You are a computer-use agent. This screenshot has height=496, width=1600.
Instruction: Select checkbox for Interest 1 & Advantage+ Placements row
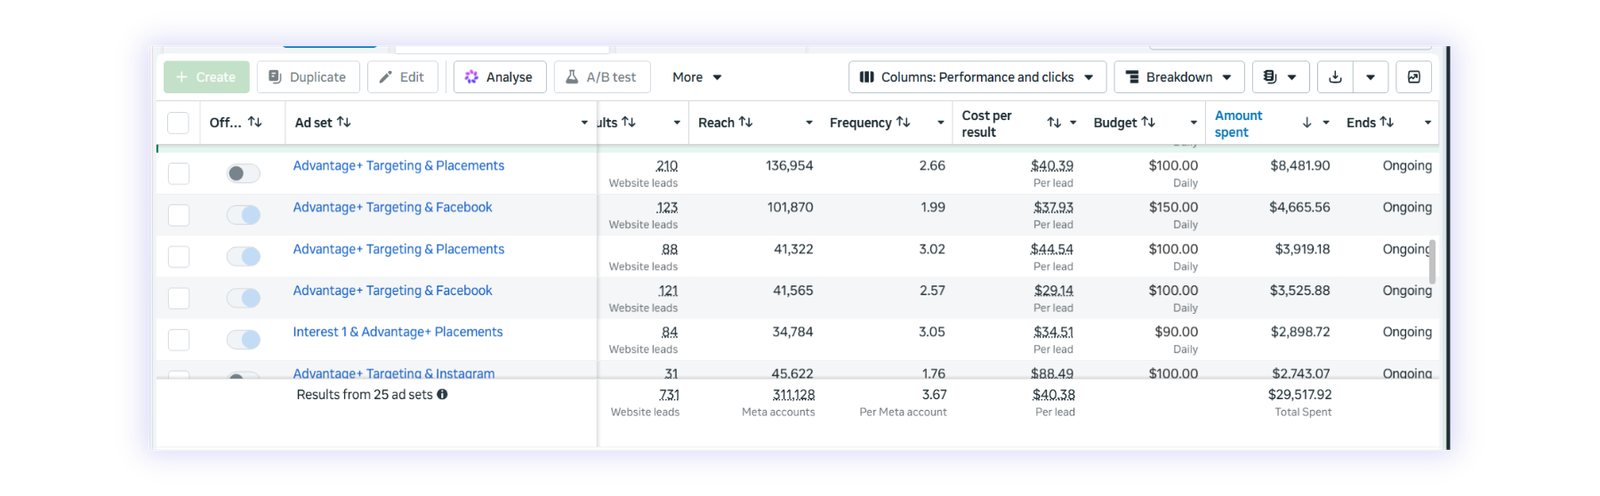(178, 340)
